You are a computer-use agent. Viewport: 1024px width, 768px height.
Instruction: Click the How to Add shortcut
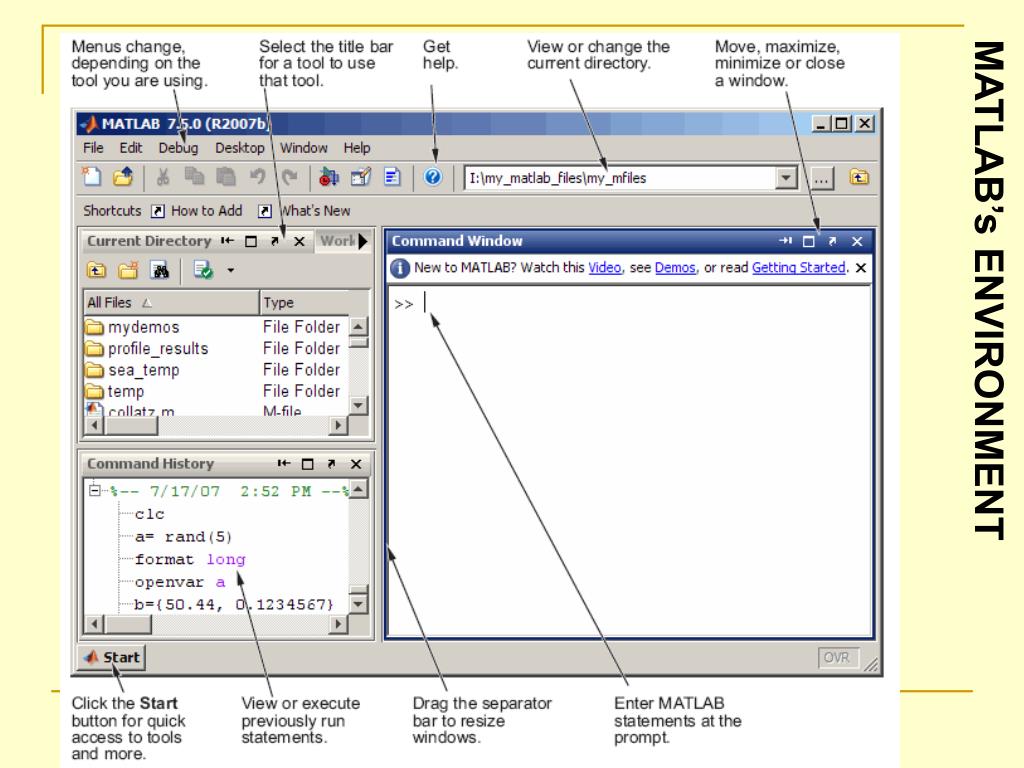197,211
